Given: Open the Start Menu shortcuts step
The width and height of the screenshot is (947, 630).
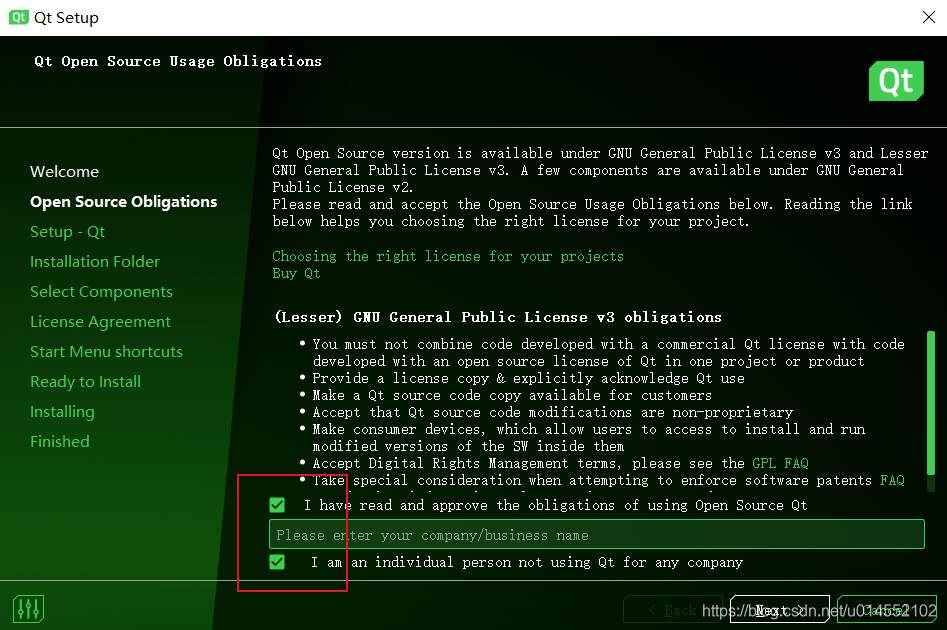Looking at the screenshot, I should [x=107, y=351].
